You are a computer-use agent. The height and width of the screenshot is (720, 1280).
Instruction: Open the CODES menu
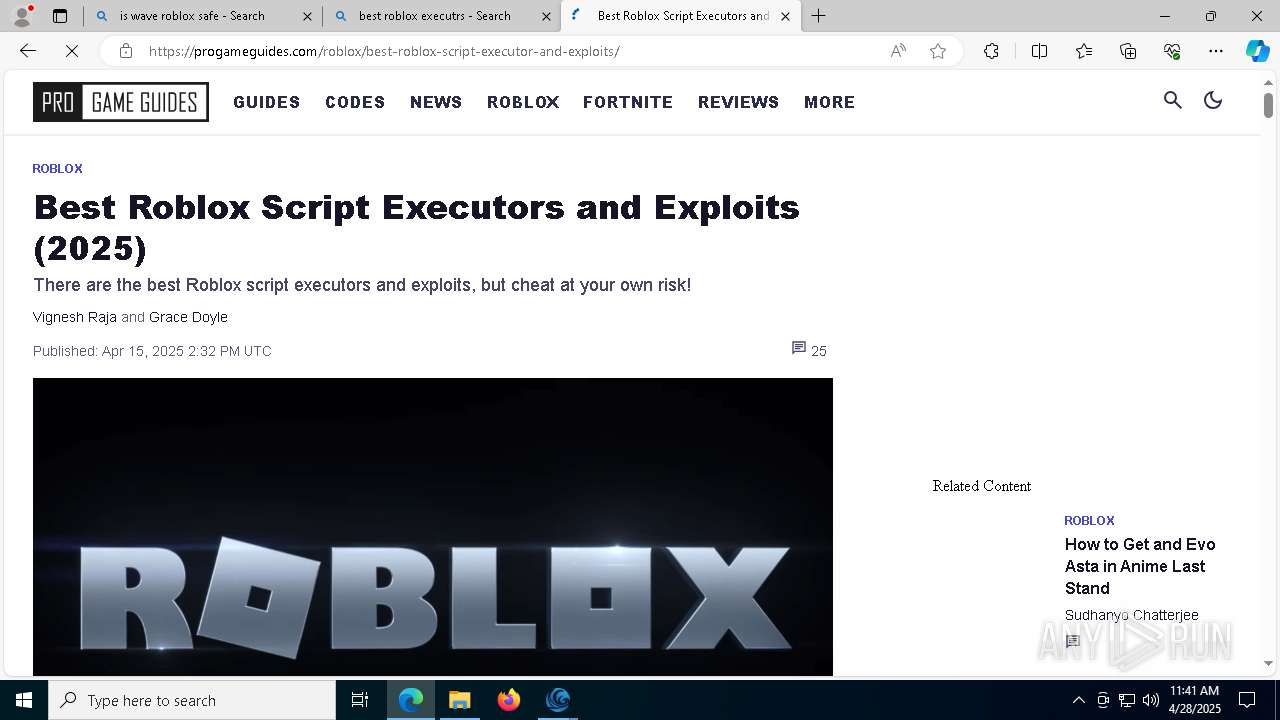pyautogui.click(x=355, y=102)
